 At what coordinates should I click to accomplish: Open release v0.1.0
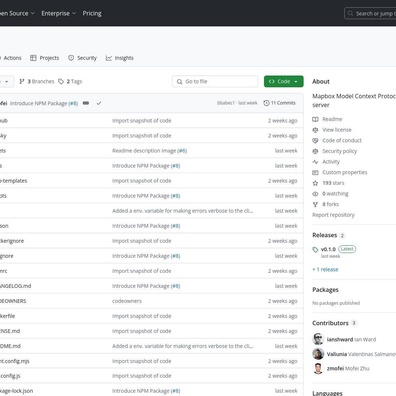(328, 249)
